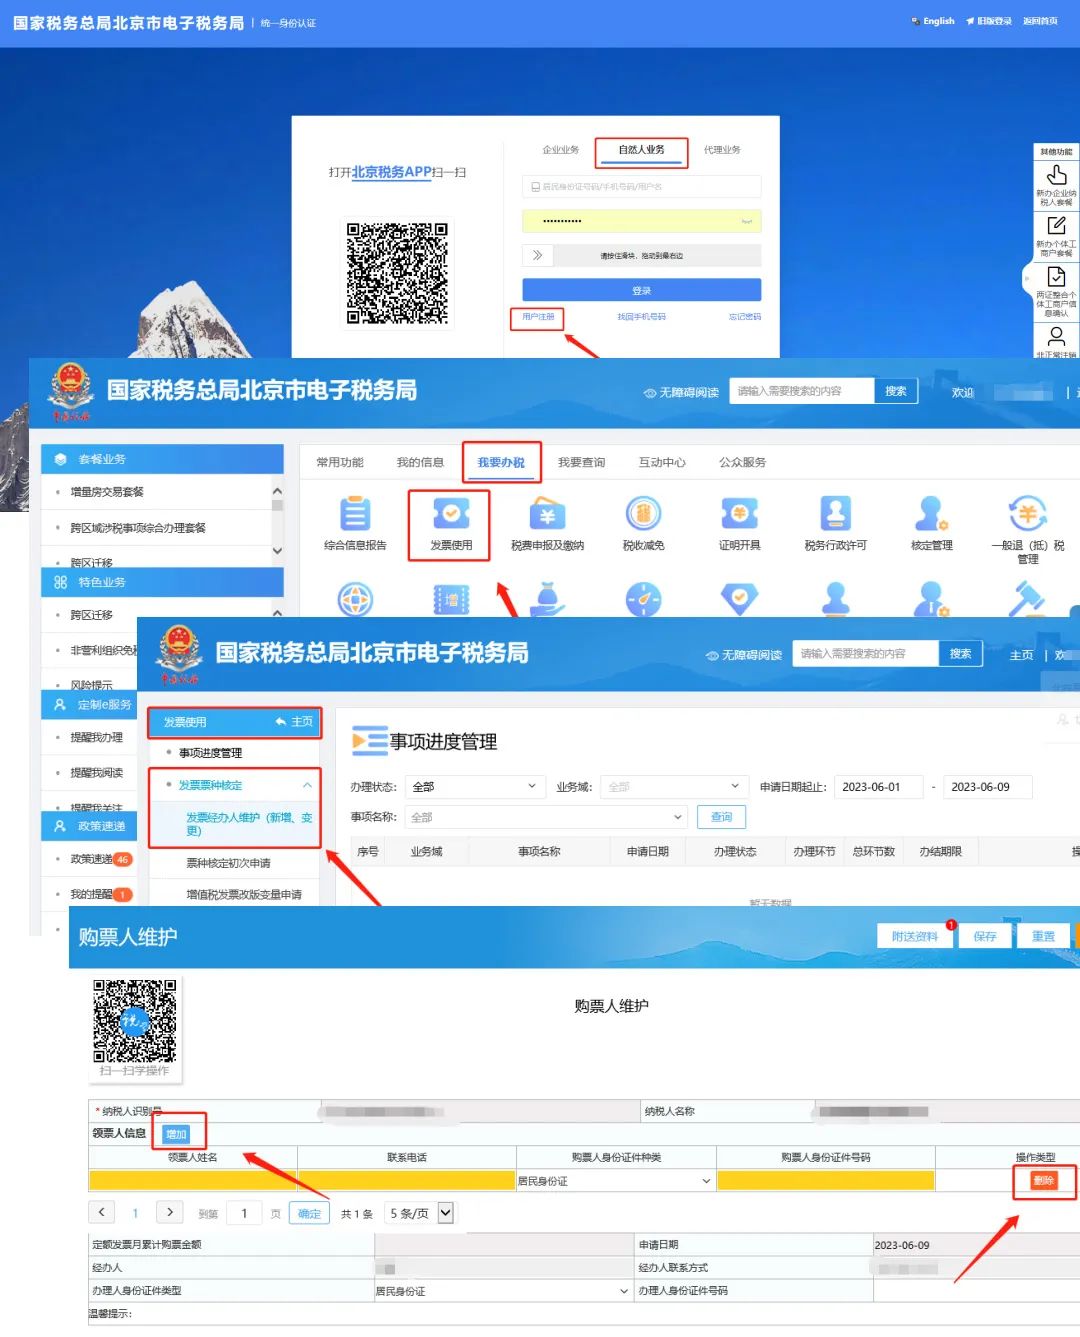Switch to the 常用功能 tab
1080x1337 pixels.
340,462
